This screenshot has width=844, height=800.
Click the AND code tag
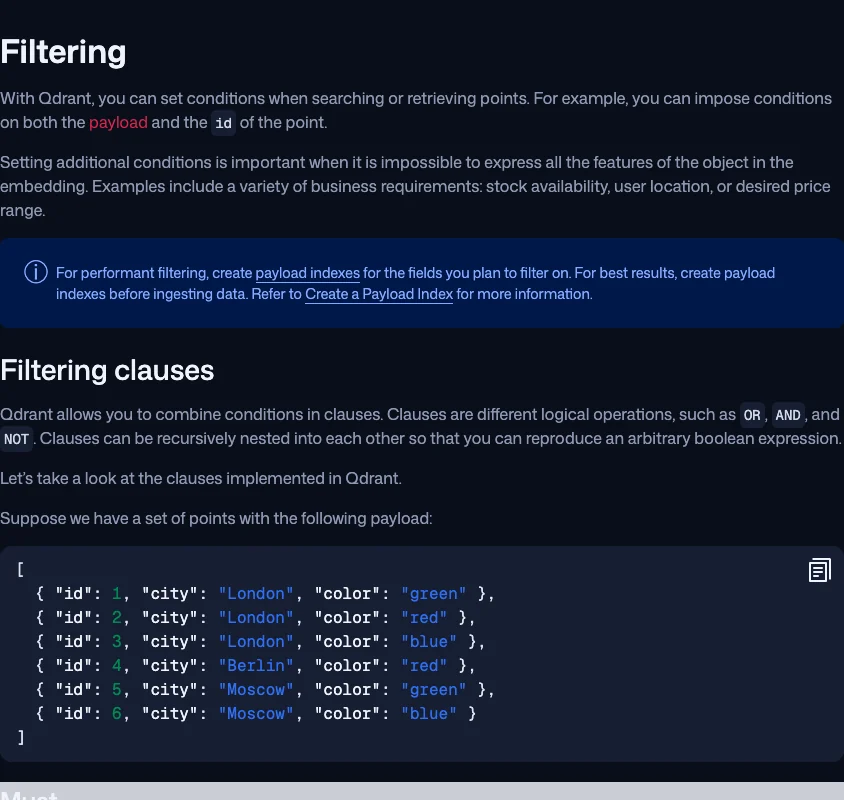(788, 415)
